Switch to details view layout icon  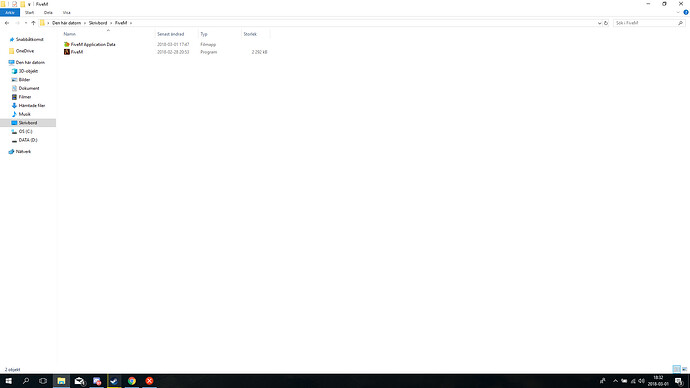coord(676,369)
